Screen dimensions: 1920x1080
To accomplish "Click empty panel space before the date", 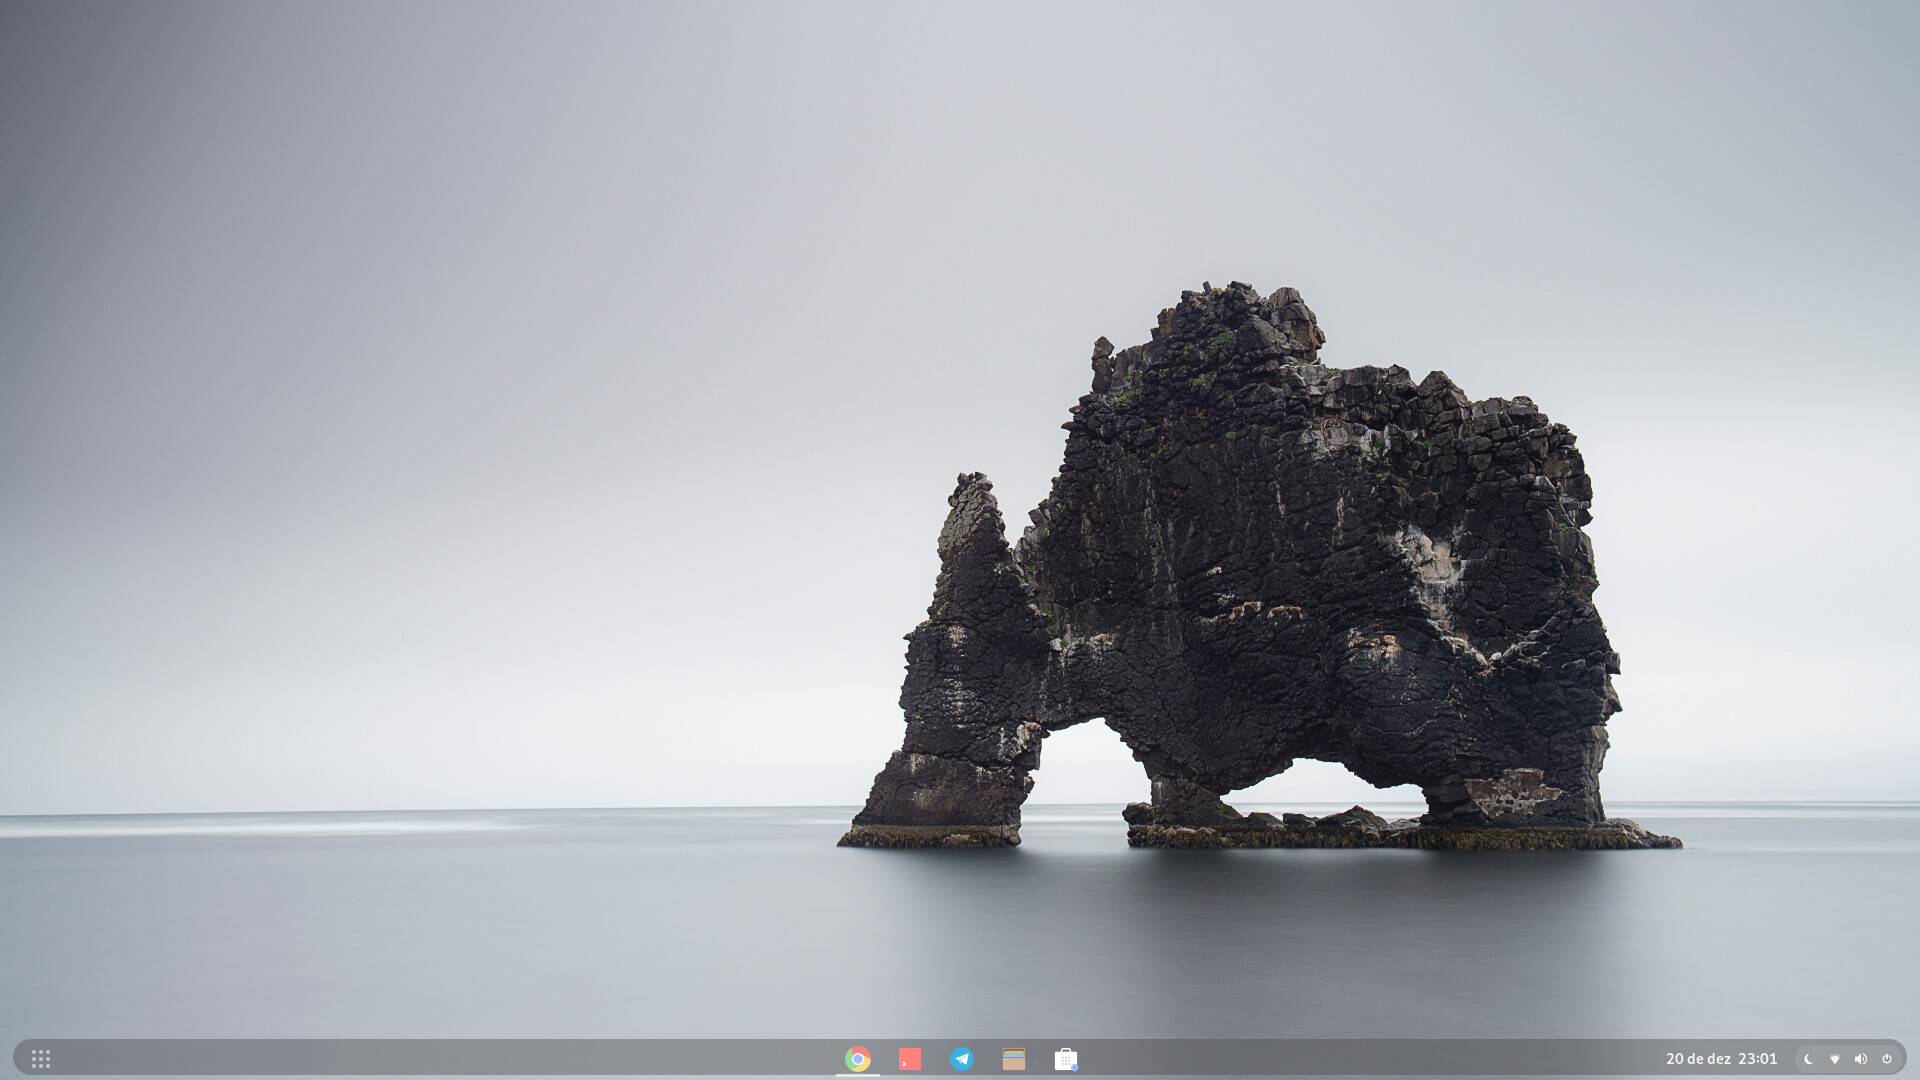I will (1400, 1058).
